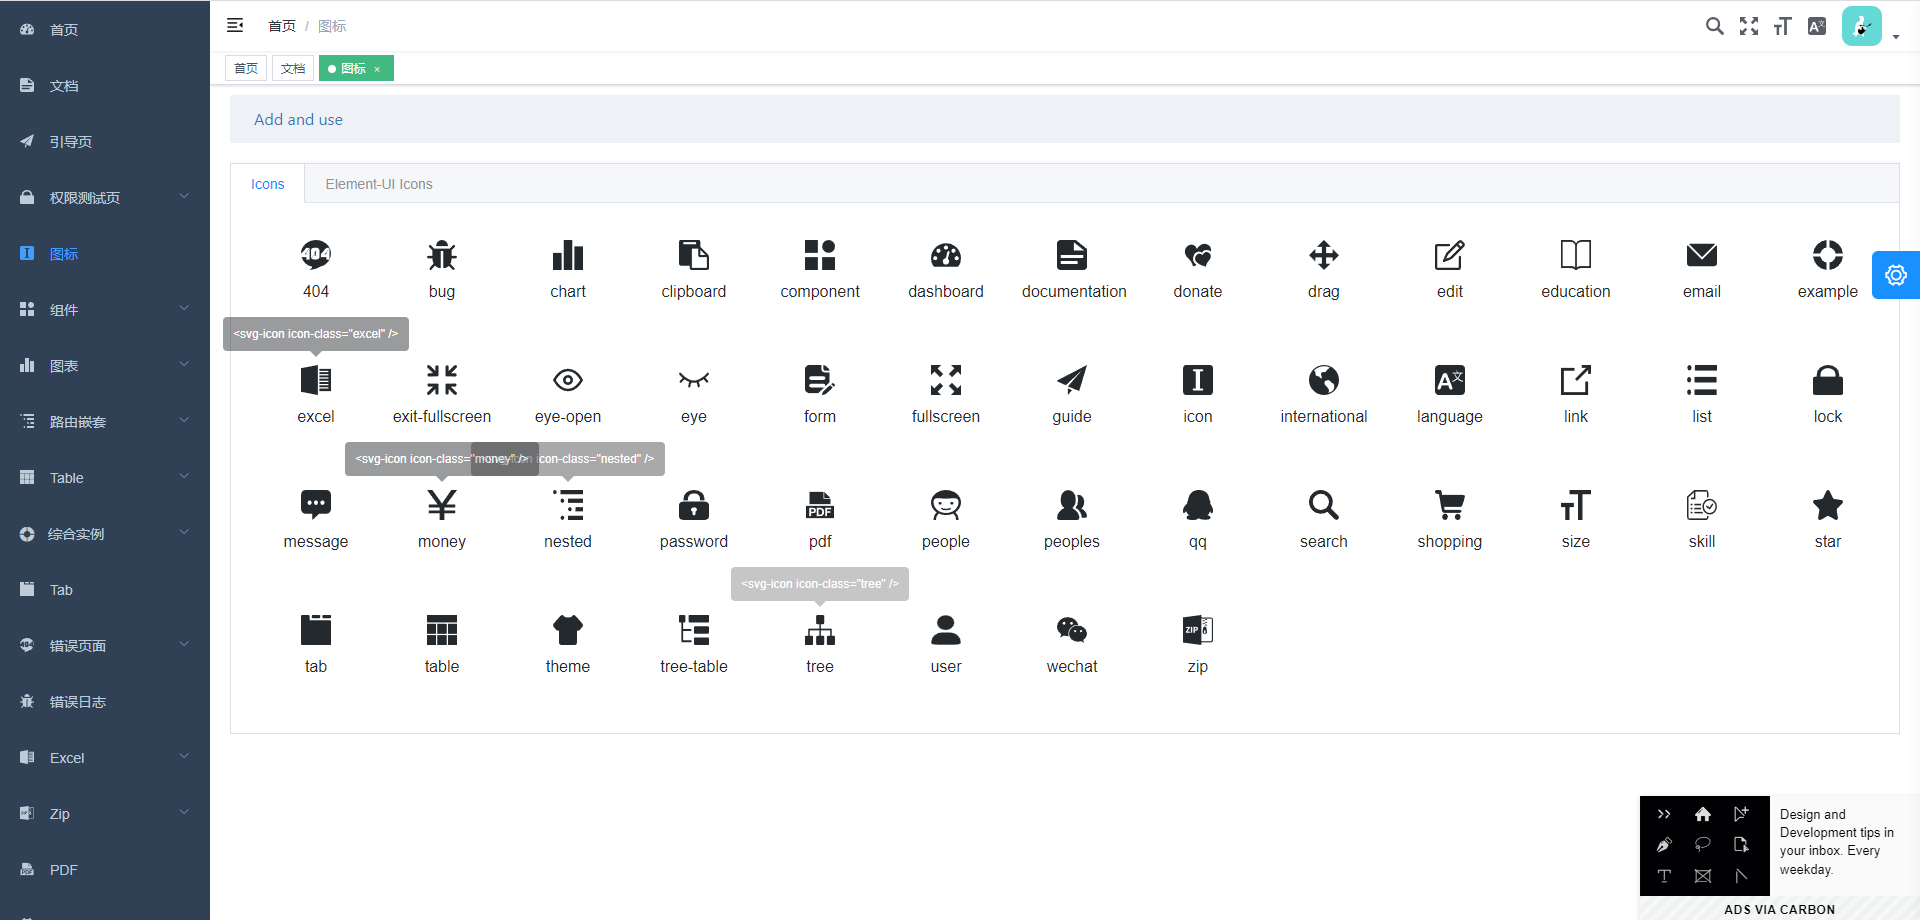
Task: Click the donate heart icon
Action: pyautogui.click(x=1198, y=255)
